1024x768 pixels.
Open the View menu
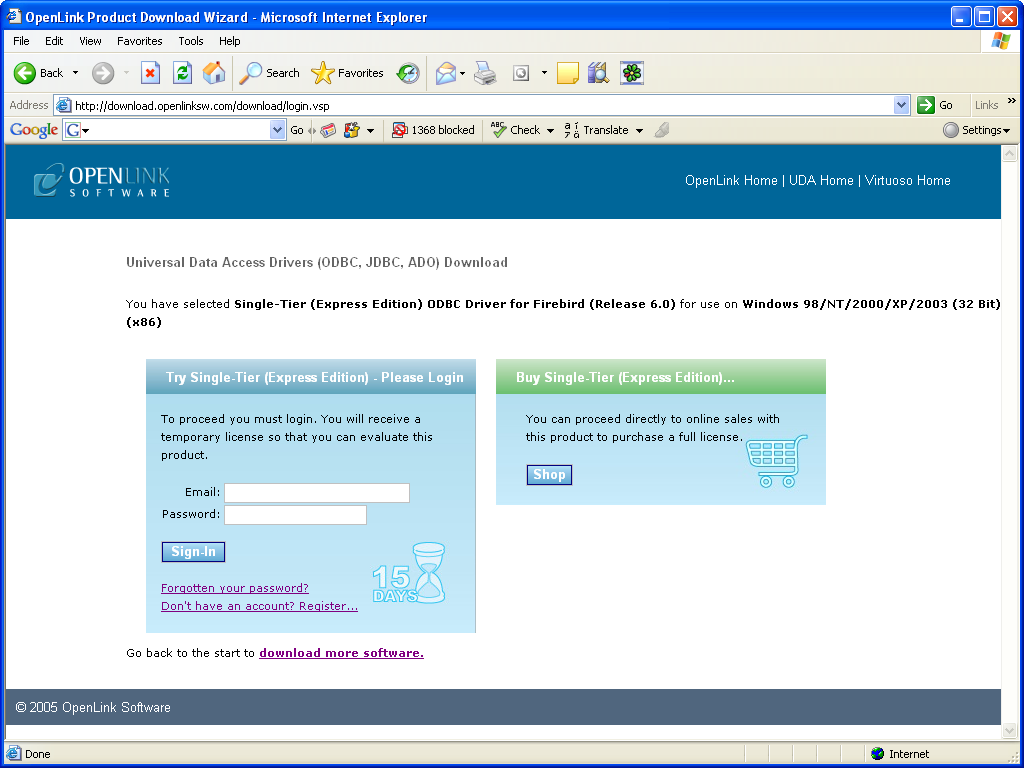90,40
